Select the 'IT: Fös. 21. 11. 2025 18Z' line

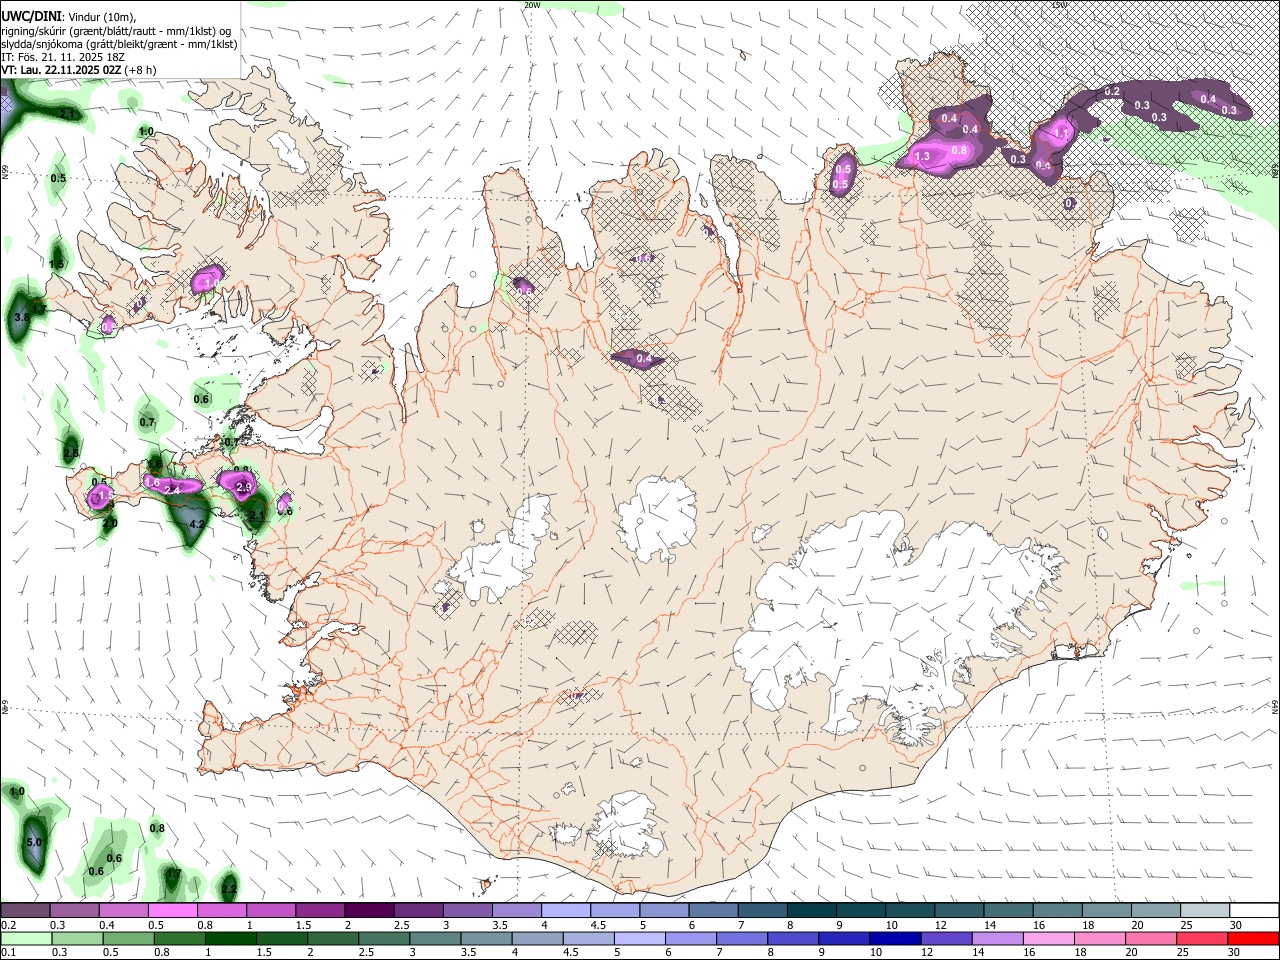(x=63, y=57)
